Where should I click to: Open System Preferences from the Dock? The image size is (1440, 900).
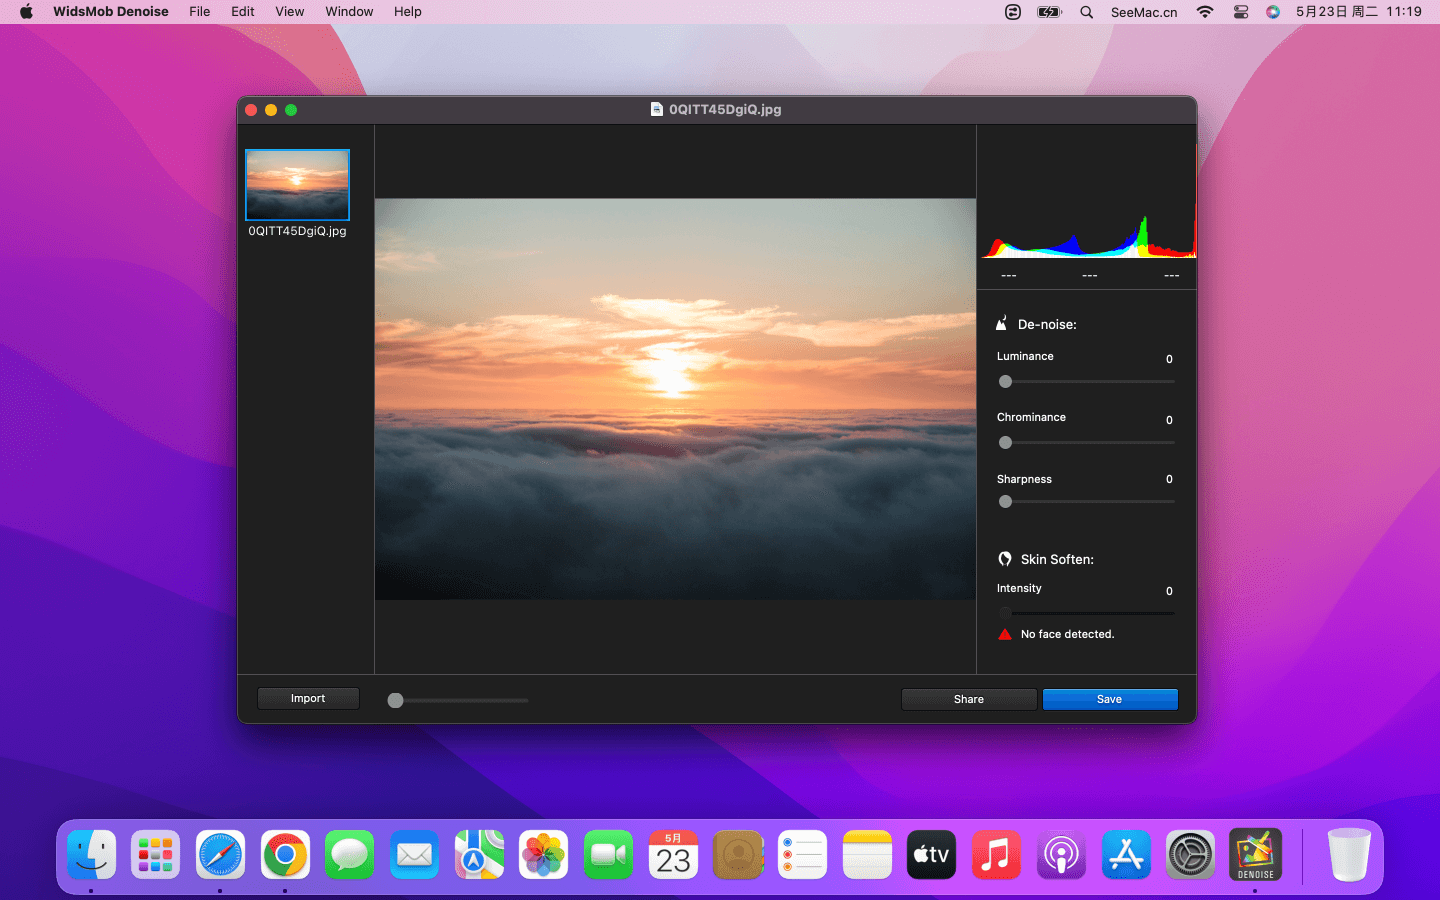point(1190,855)
